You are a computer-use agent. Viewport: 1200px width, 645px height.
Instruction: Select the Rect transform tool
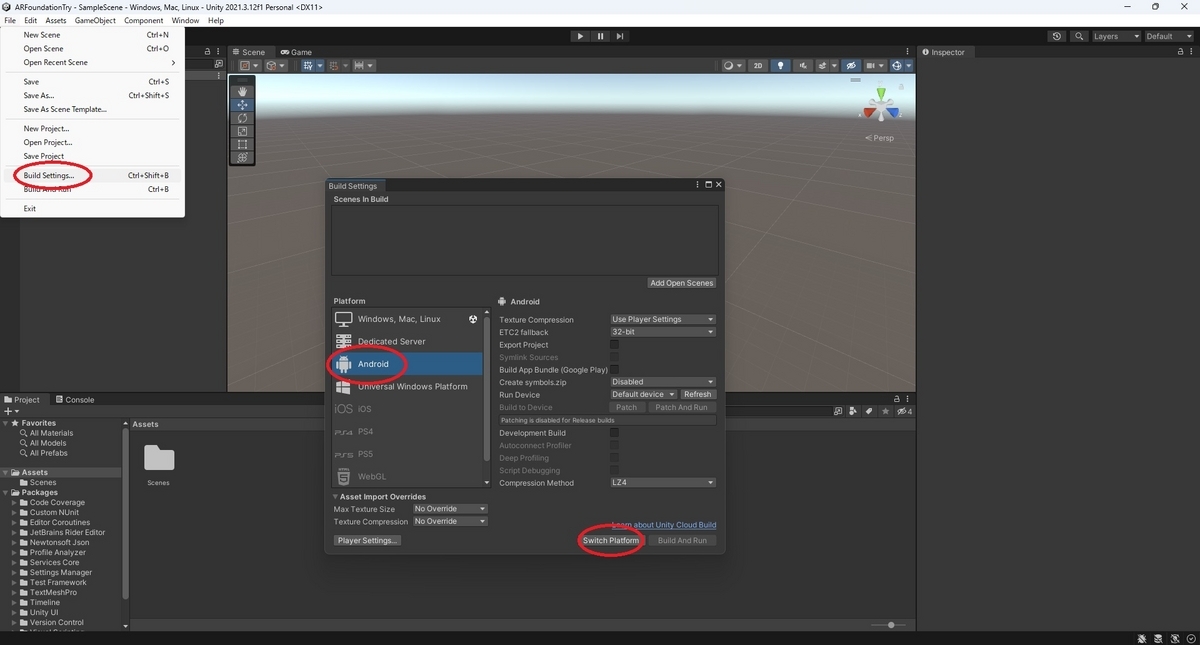[x=242, y=144]
